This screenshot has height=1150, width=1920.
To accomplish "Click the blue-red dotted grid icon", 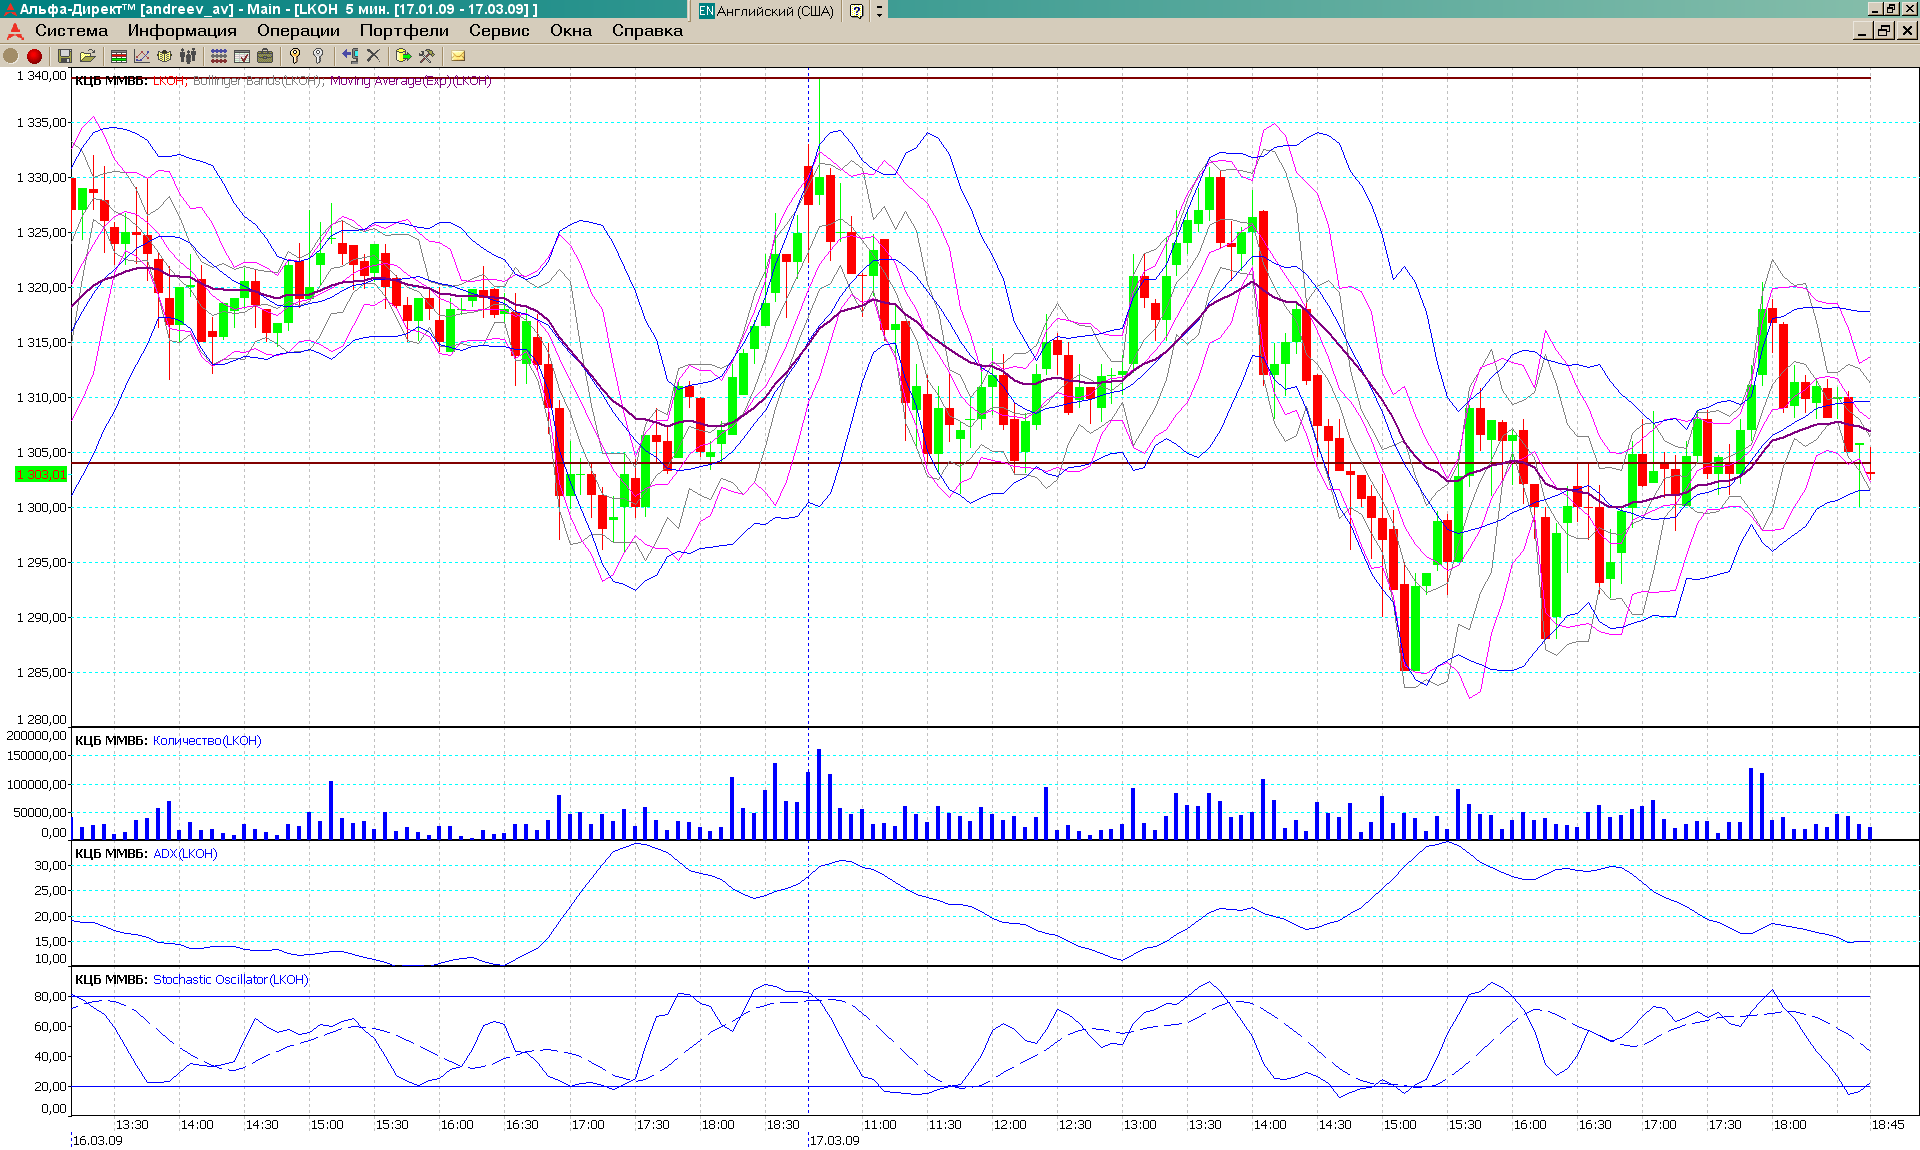I will click(x=219, y=56).
